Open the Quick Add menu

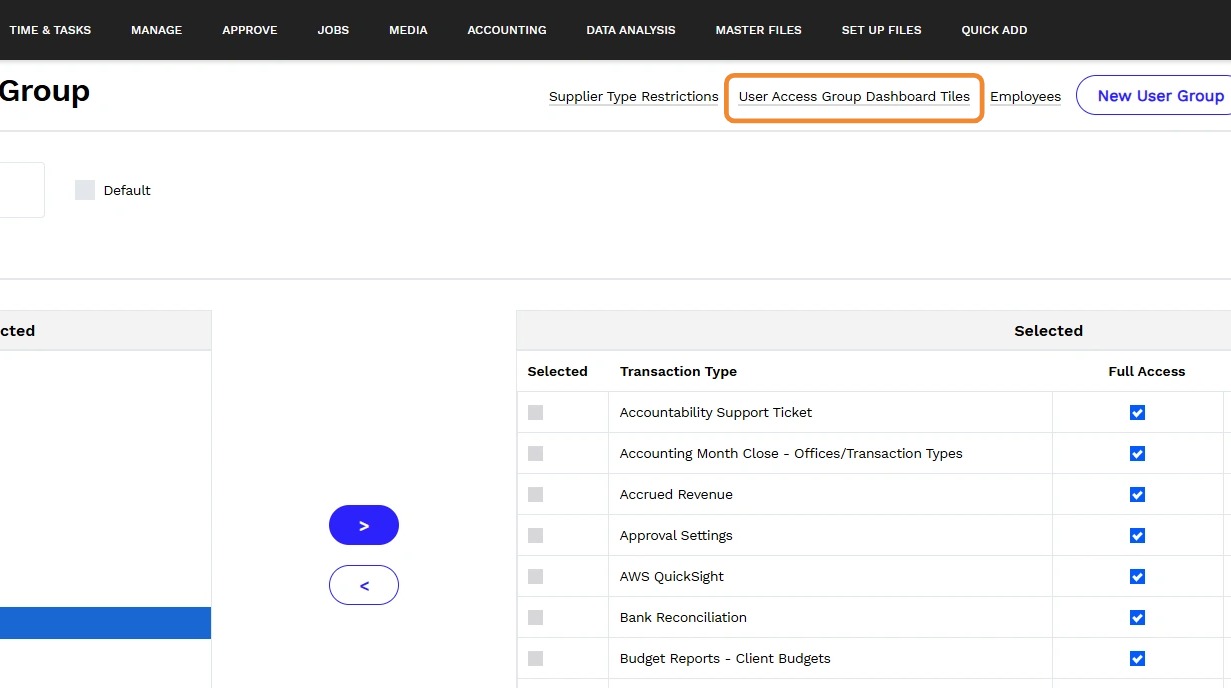994,30
